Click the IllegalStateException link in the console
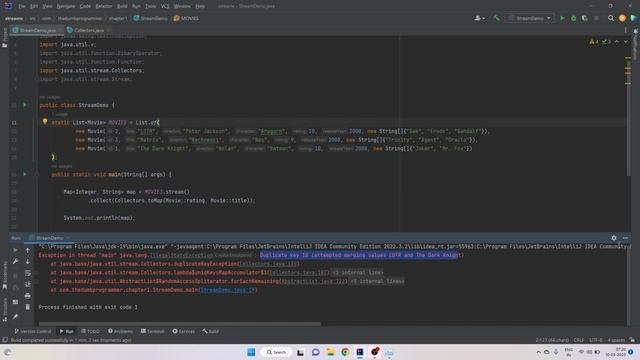 (x=181, y=255)
